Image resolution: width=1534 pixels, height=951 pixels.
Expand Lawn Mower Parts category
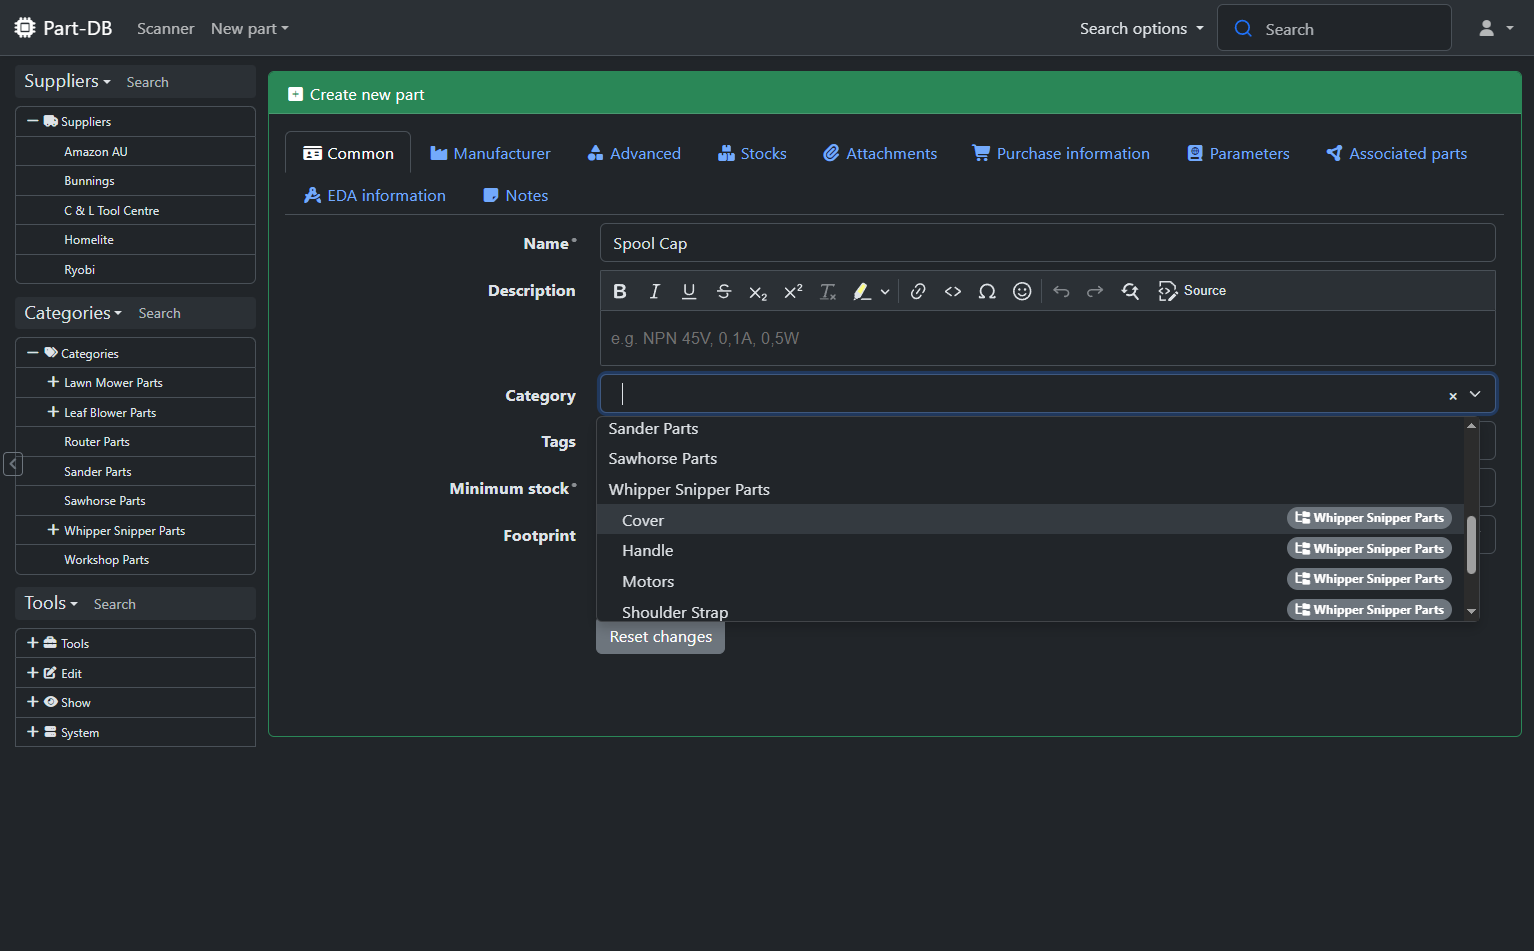point(53,382)
